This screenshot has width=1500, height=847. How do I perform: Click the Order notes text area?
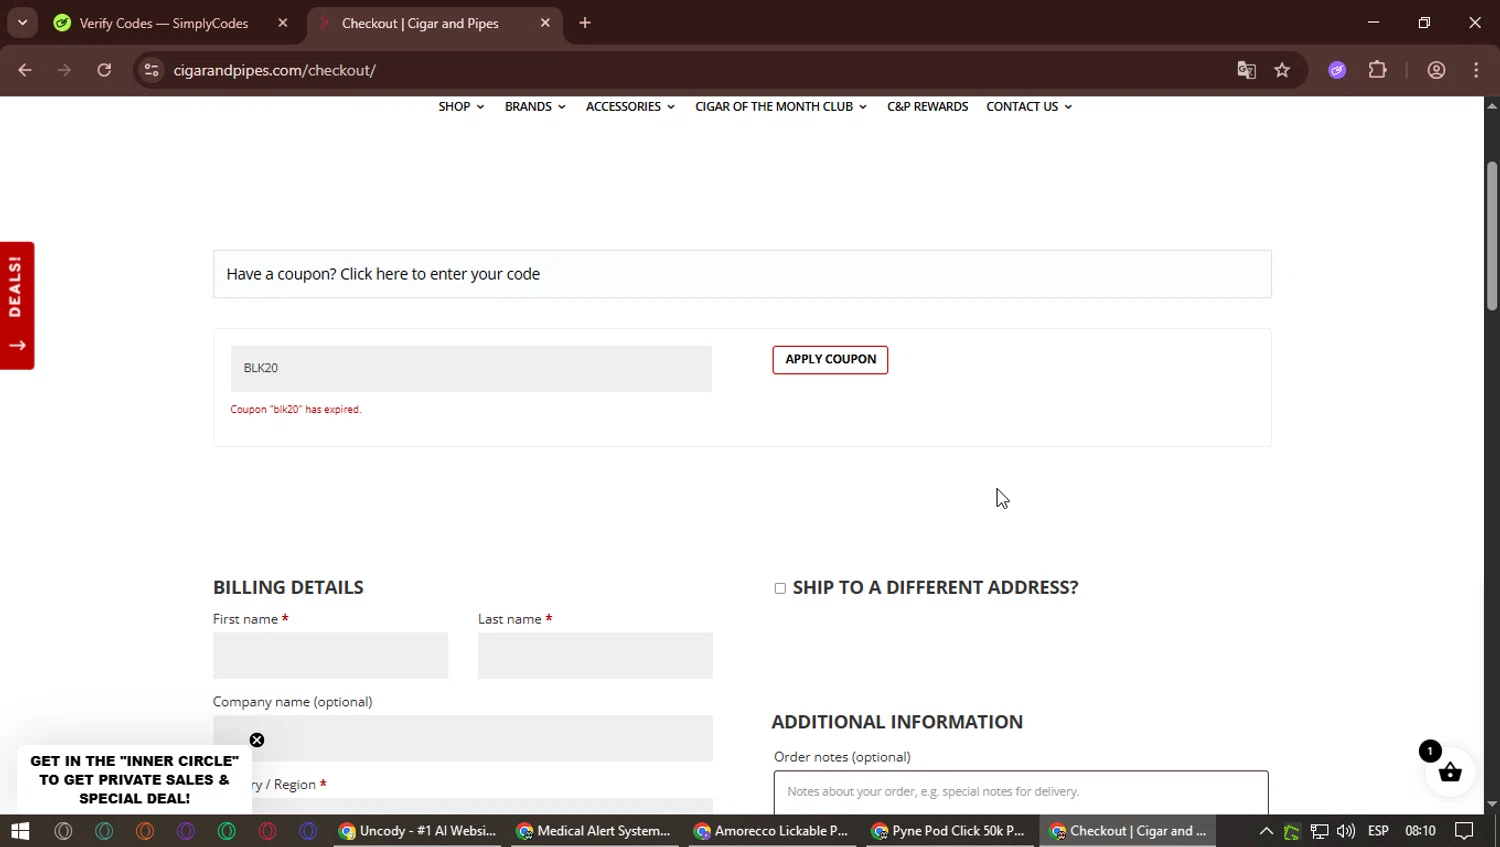1021,792
